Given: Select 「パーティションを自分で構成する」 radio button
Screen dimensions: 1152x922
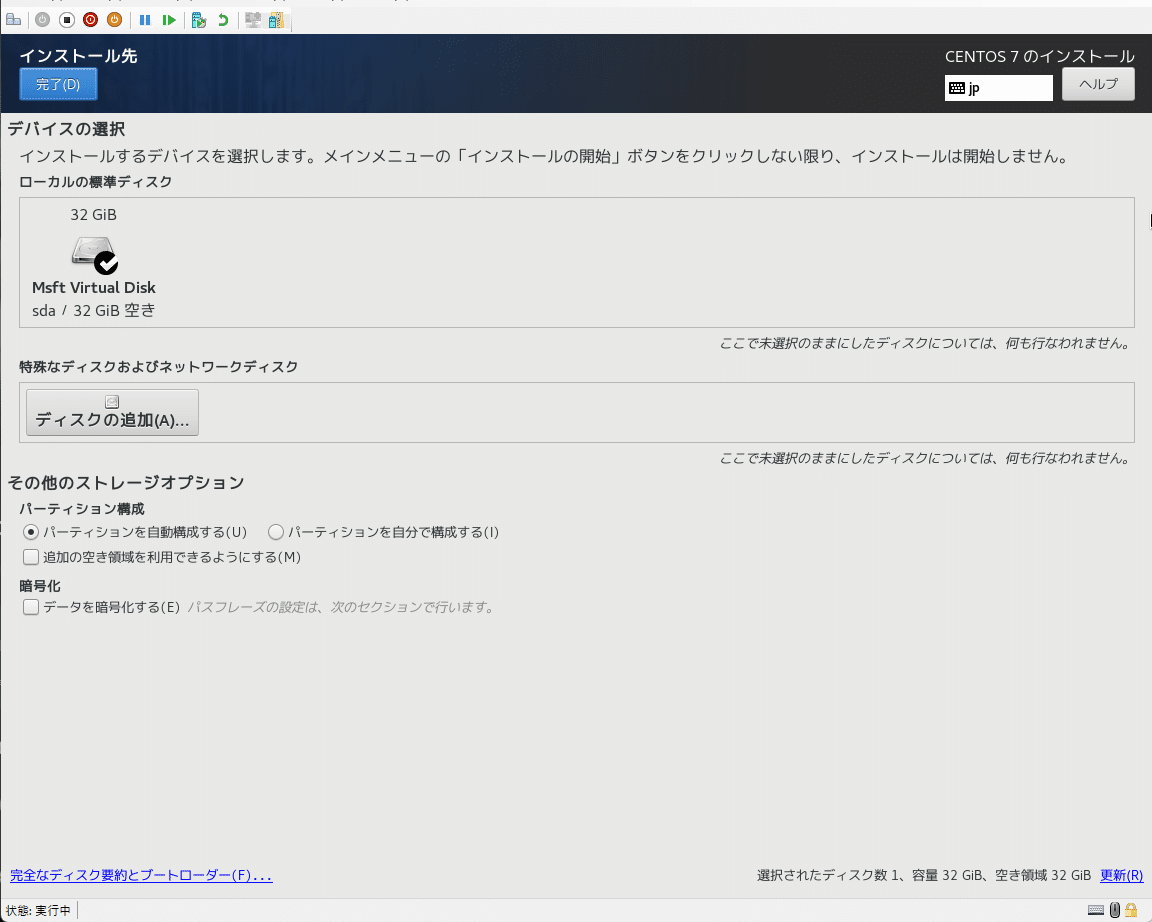Looking at the screenshot, I should click(276, 532).
